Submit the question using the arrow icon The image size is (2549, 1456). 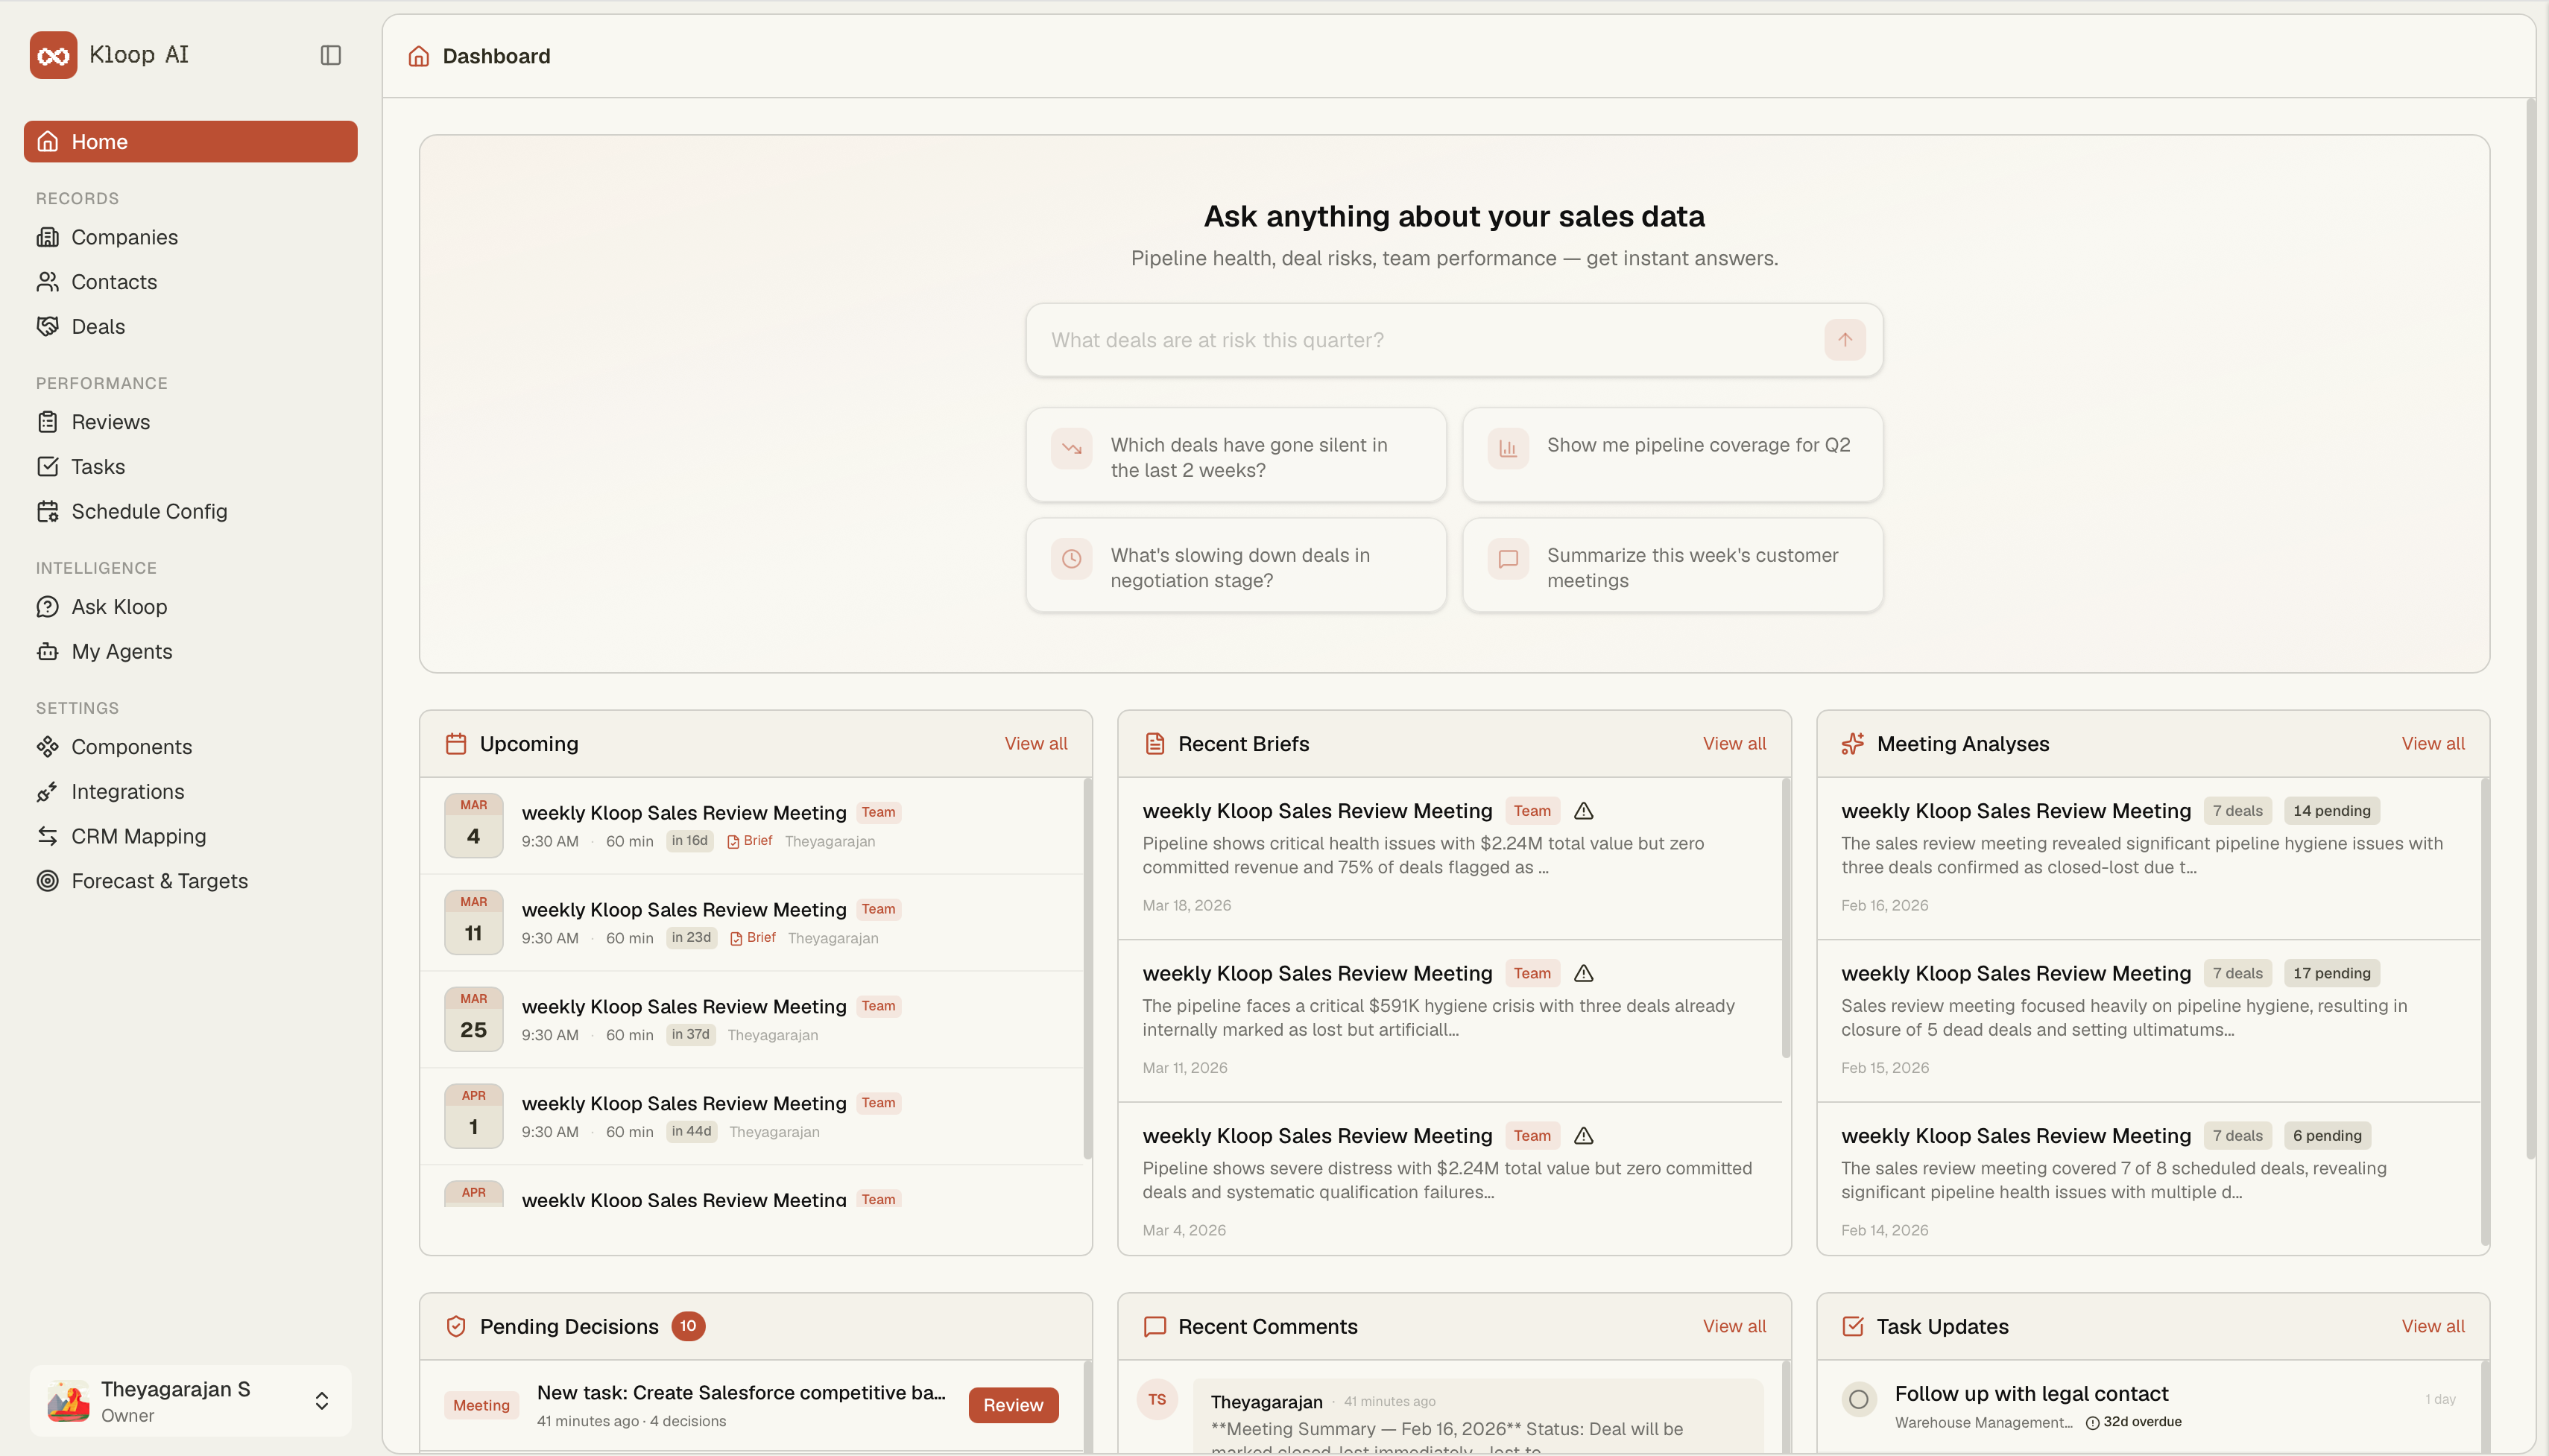(1843, 339)
